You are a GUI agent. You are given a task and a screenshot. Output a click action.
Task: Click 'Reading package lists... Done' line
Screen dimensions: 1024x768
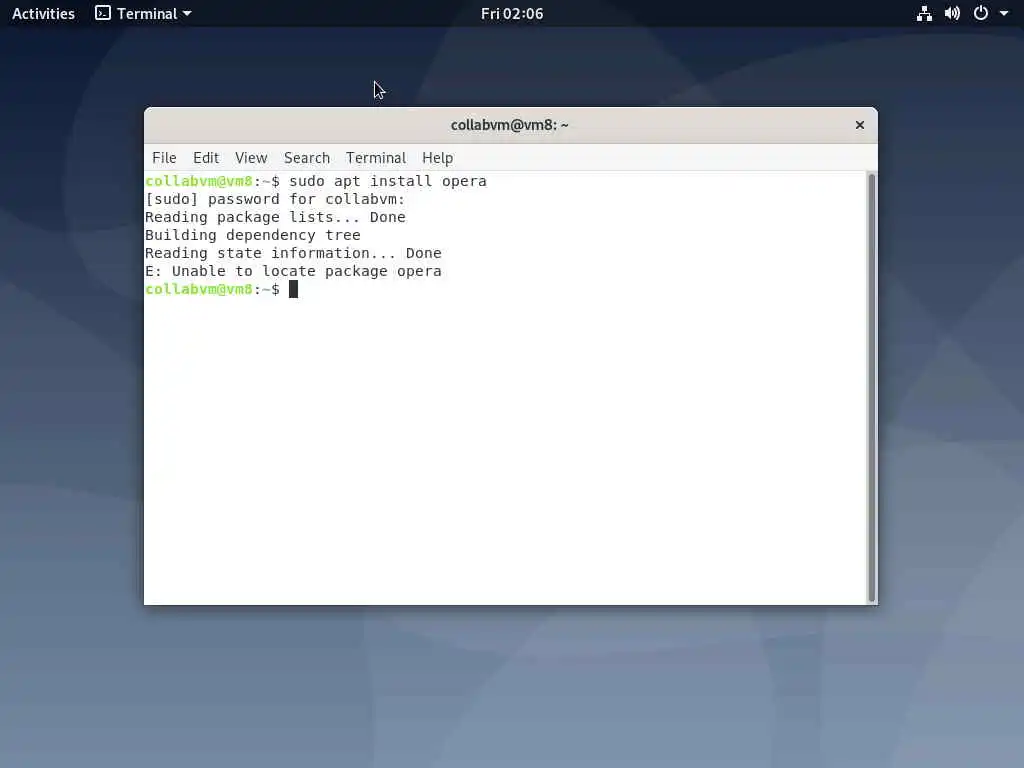point(275,217)
